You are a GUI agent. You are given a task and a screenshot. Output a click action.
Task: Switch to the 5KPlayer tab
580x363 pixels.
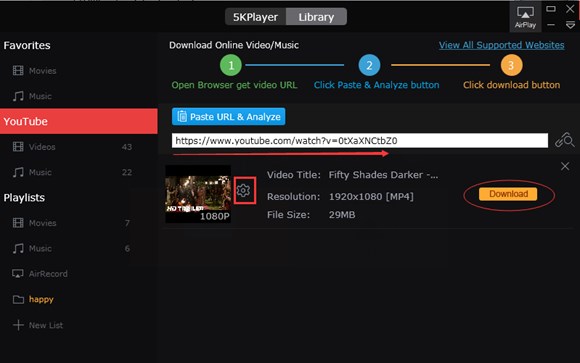255,17
